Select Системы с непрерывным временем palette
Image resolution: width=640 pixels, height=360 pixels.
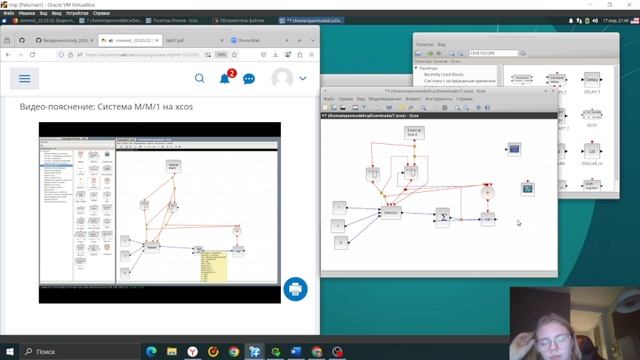click(x=460, y=81)
